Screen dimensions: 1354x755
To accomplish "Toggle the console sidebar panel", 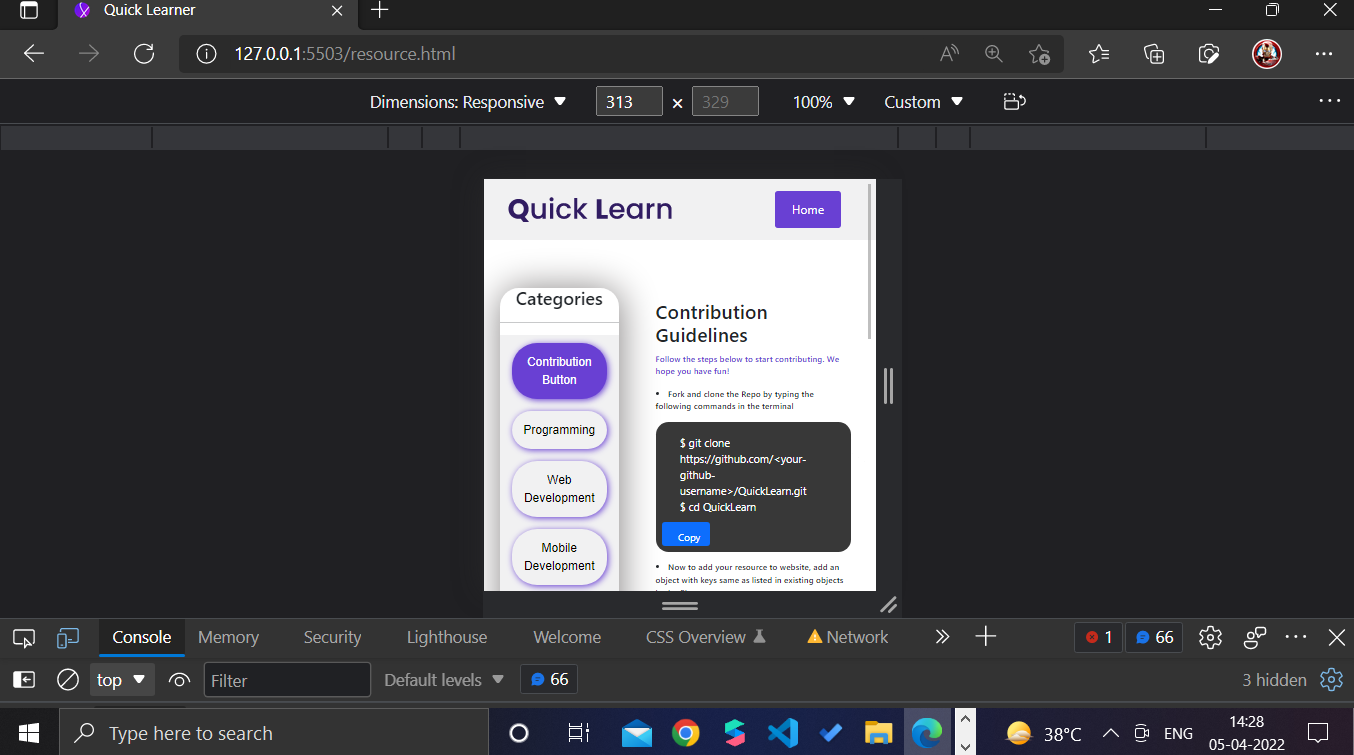I will 24,680.
